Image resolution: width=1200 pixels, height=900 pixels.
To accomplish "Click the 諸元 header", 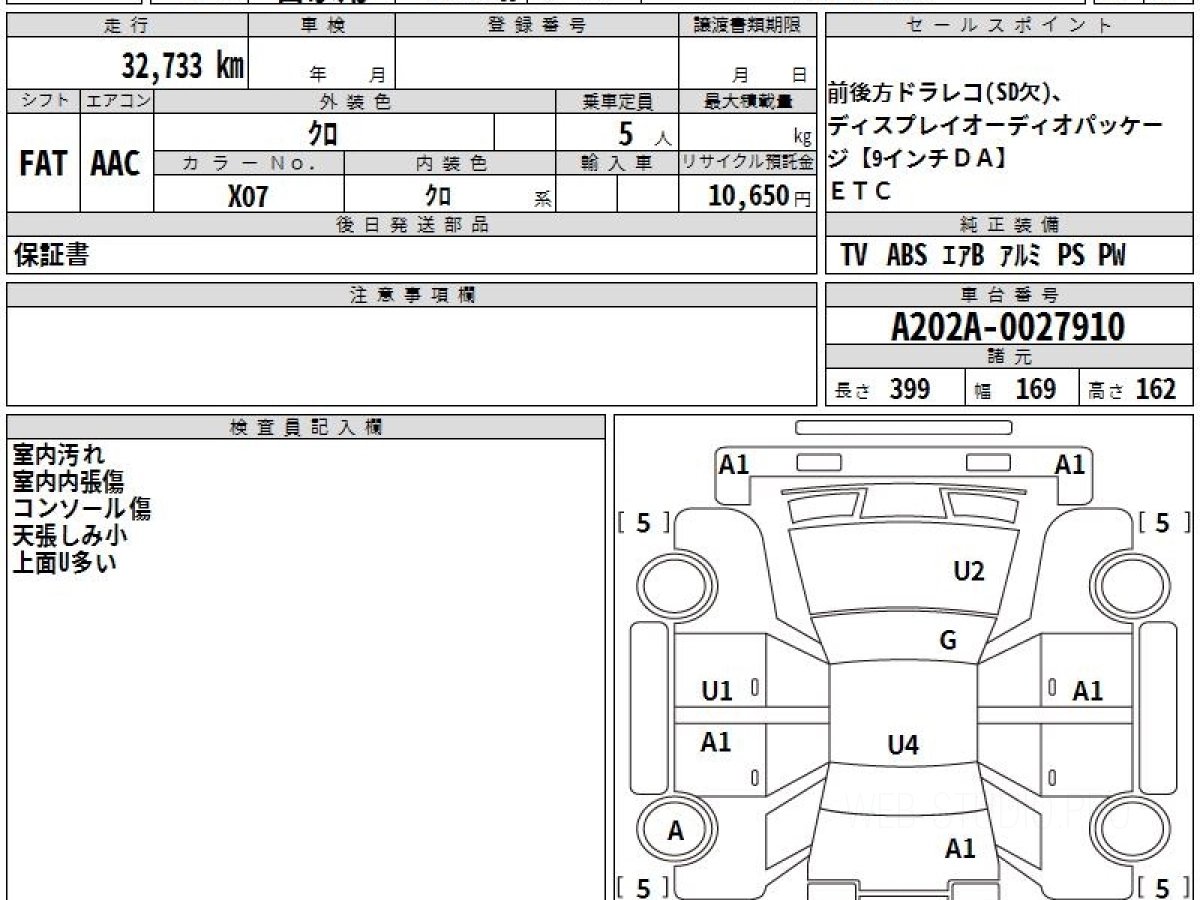I will (x=1010, y=357).
